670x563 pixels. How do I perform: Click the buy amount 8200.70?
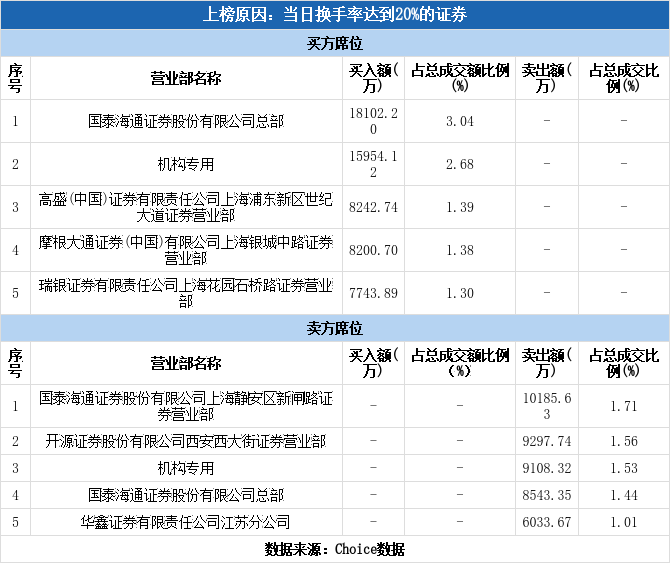373,250
